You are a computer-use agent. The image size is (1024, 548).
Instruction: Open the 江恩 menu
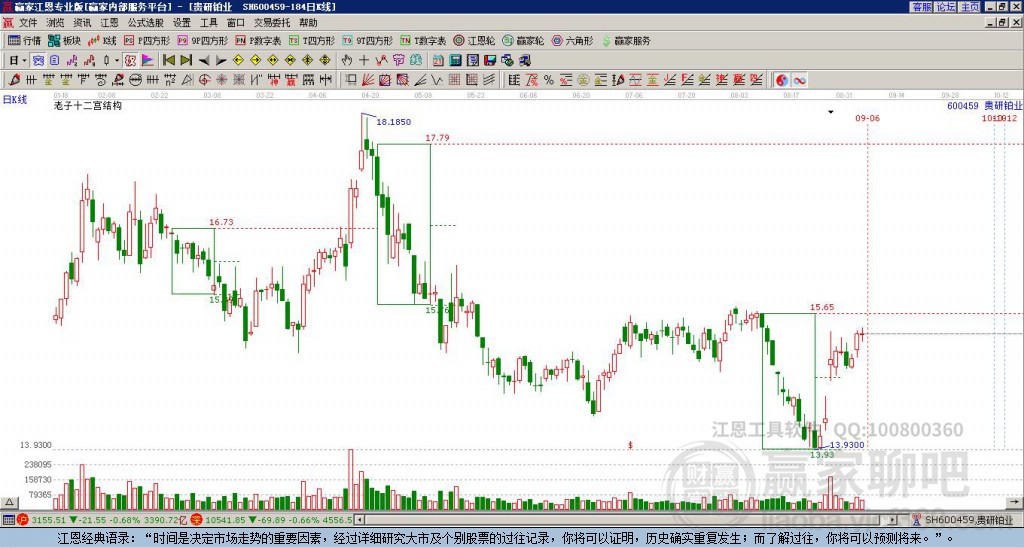pyautogui.click(x=109, y=23)
